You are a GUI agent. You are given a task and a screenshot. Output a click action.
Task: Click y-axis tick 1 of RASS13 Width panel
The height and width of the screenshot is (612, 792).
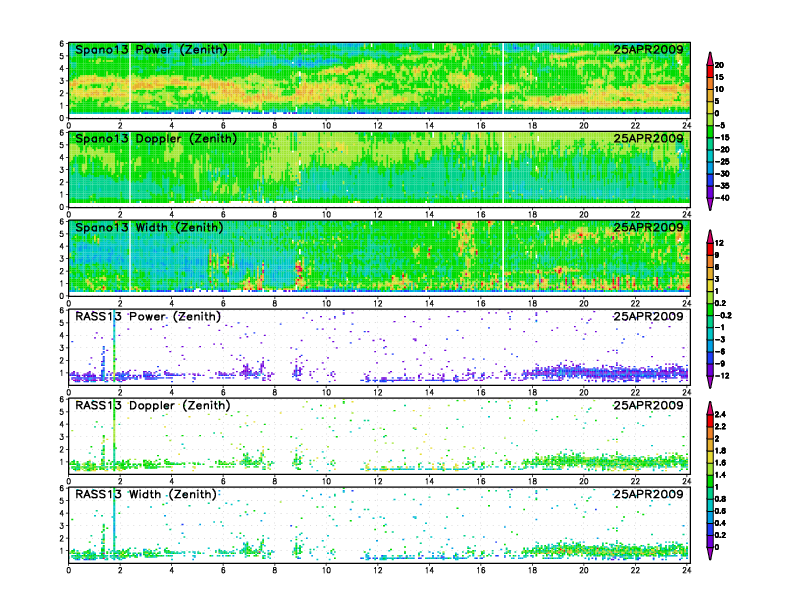pos(62,551)
